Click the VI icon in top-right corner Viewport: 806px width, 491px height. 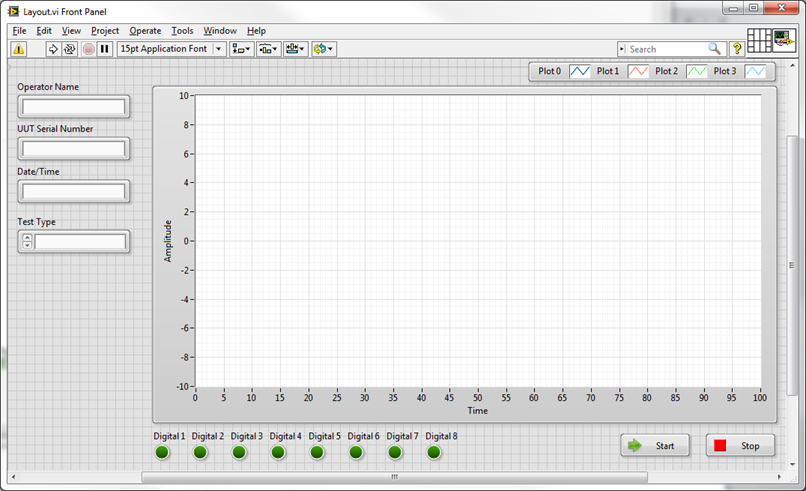tap(784, 41)
